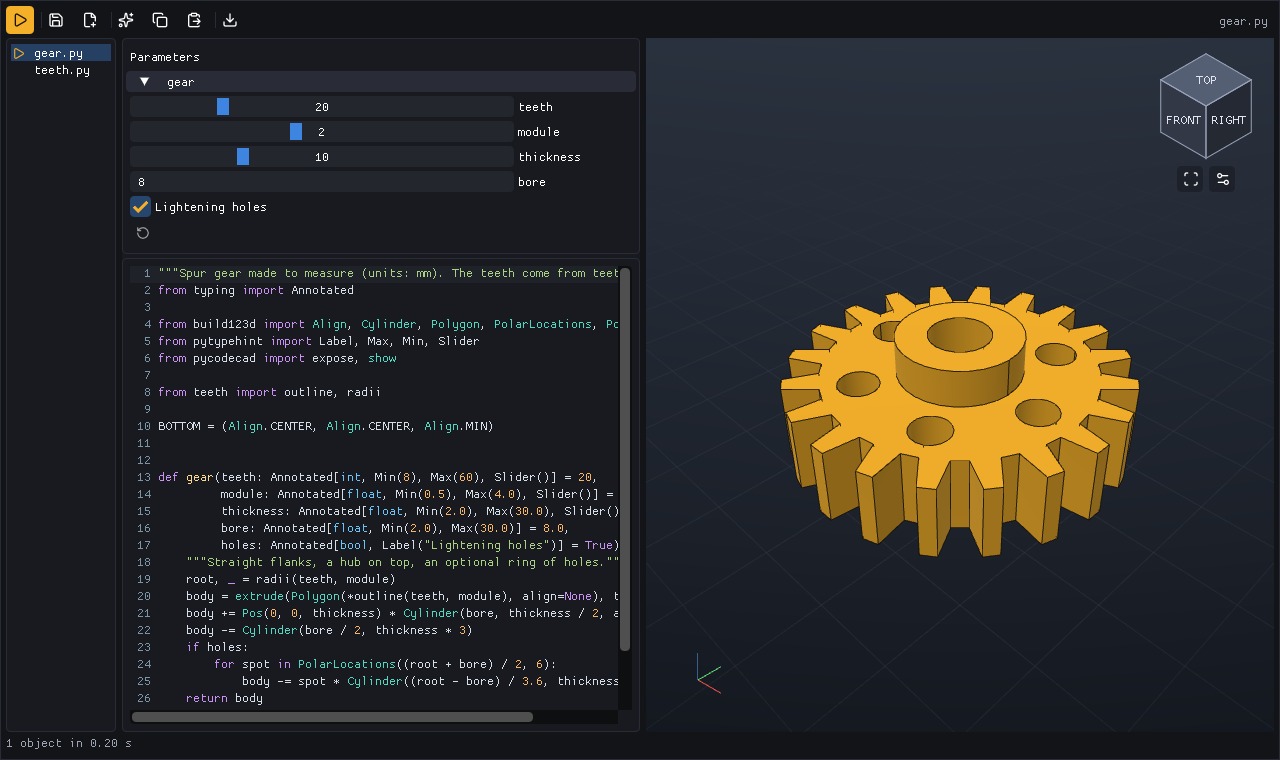Image resolution: width=1280 pixels, height=760 pixels.
Task: Click the clipboard export icon
Action: (x=195, y=20)
